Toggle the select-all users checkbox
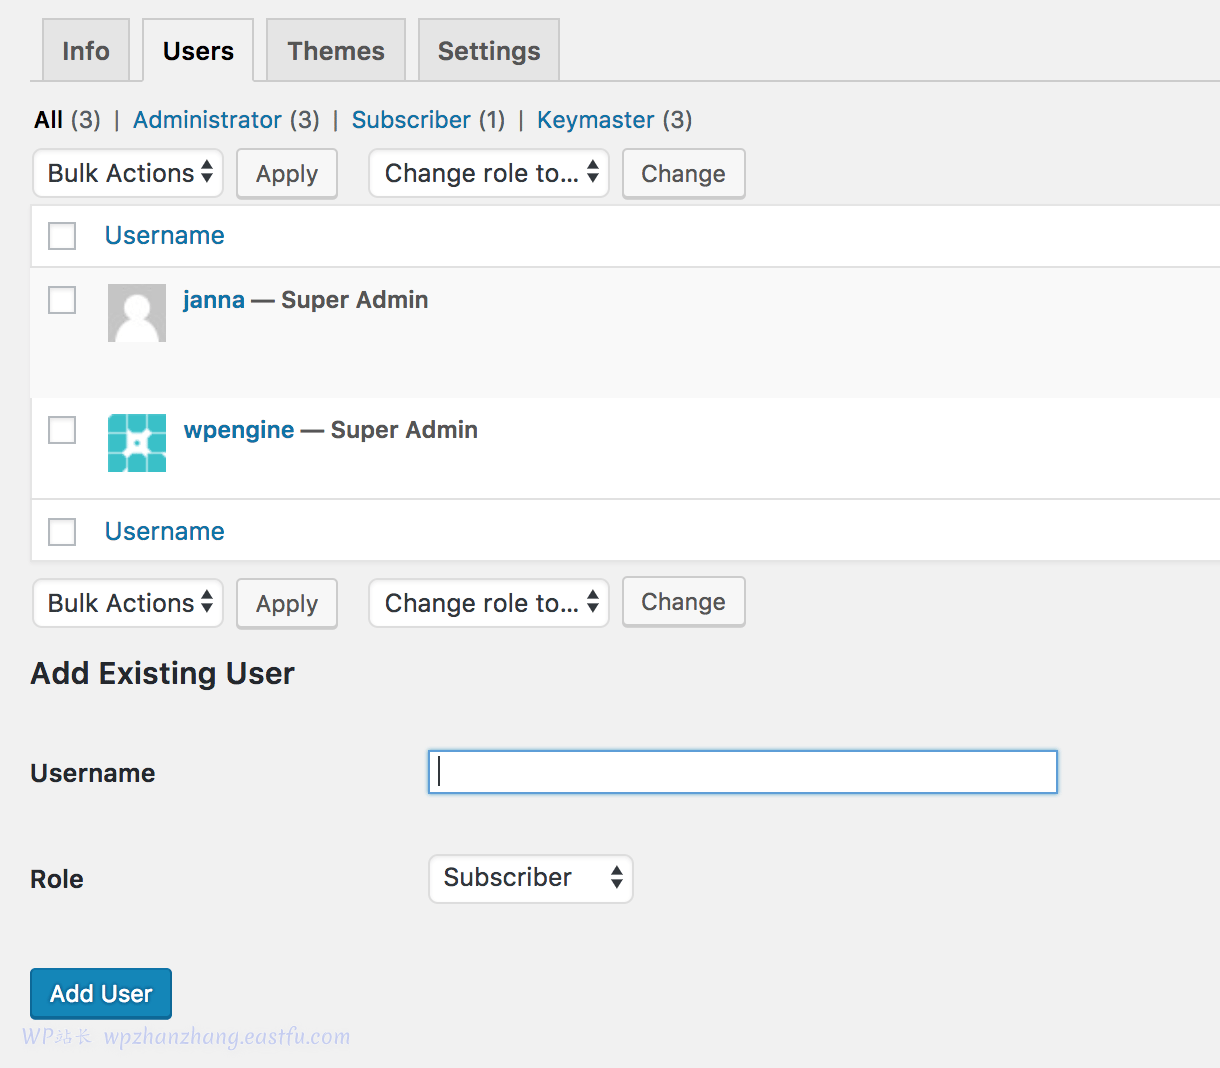Viewport: 1220px width, 1068px height. (x=61, y=235)
